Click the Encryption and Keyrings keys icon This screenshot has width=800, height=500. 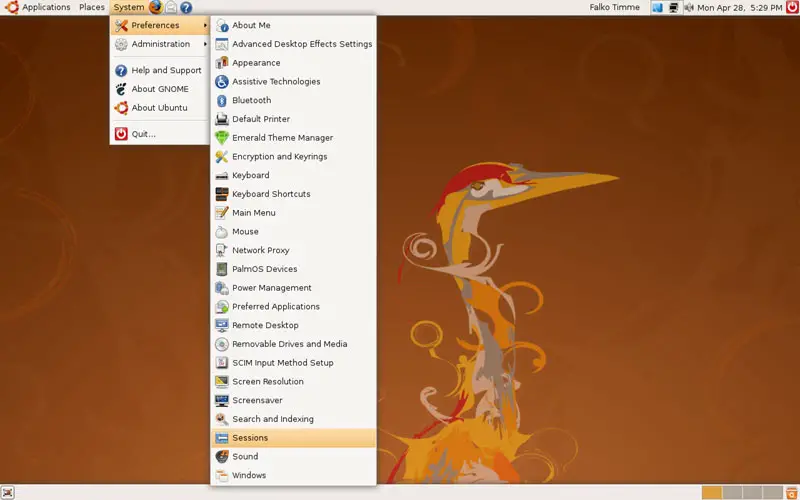click(x=222, y=157)
